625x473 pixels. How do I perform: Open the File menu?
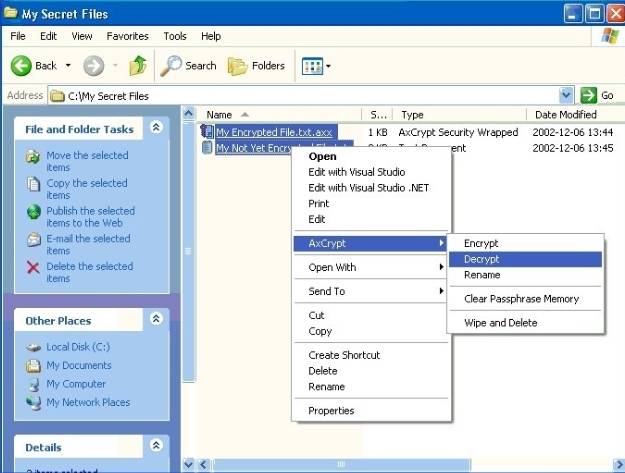(x=18, y=36)
